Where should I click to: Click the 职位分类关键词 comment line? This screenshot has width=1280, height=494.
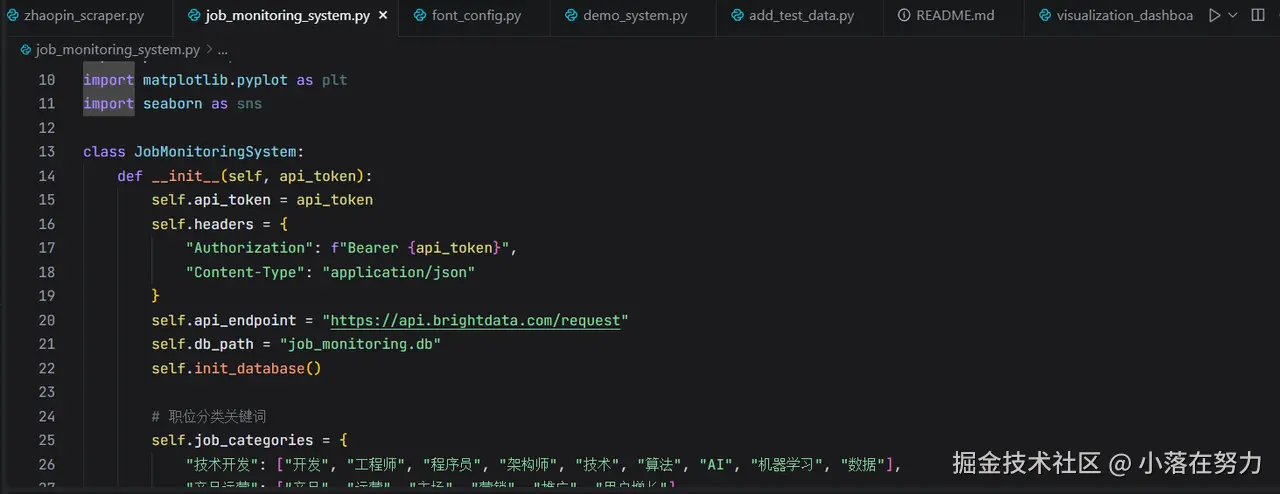click(209, 416)
